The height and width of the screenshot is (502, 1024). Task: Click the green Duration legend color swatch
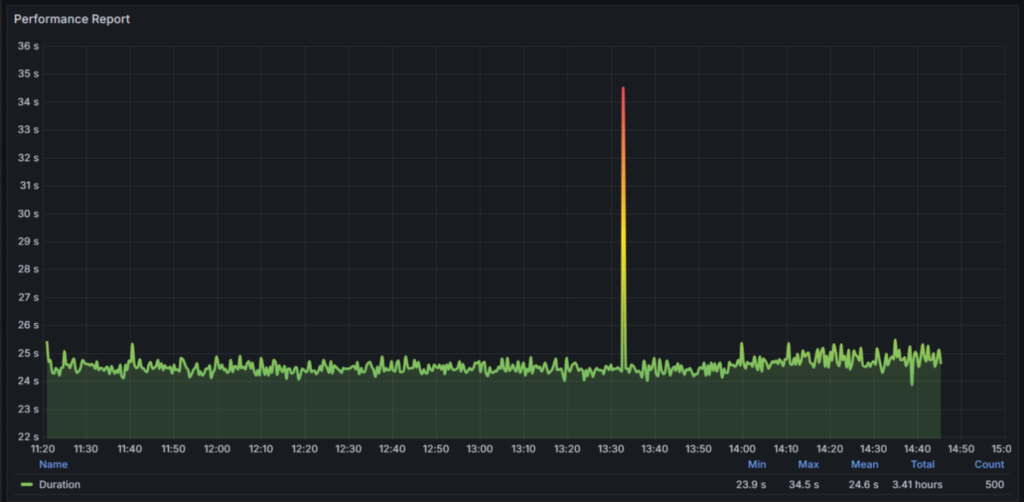(26, 485)
